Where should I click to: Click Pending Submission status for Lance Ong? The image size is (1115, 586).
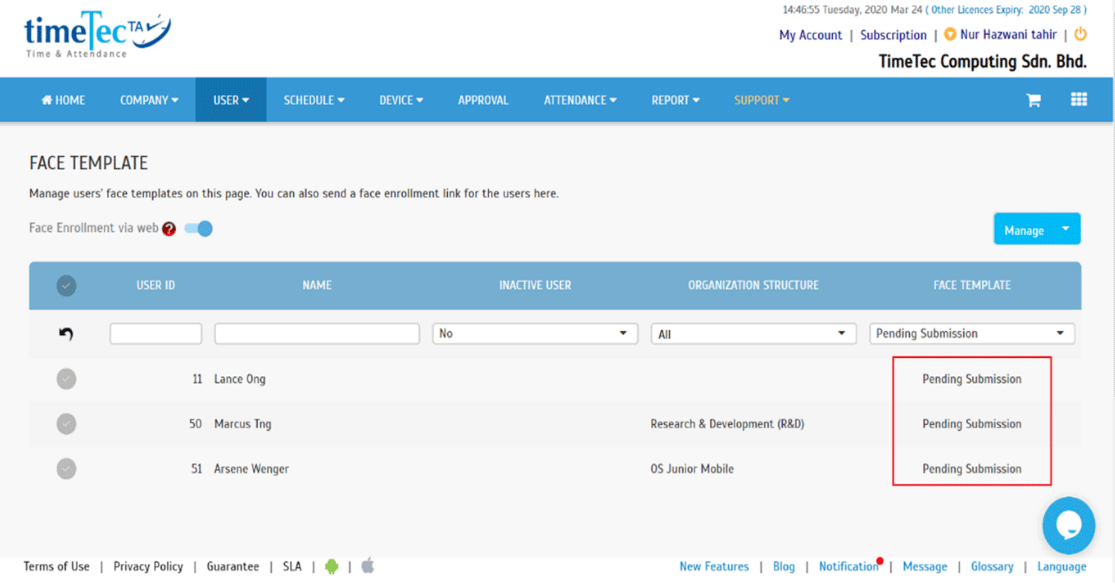[x=972, y=379]
